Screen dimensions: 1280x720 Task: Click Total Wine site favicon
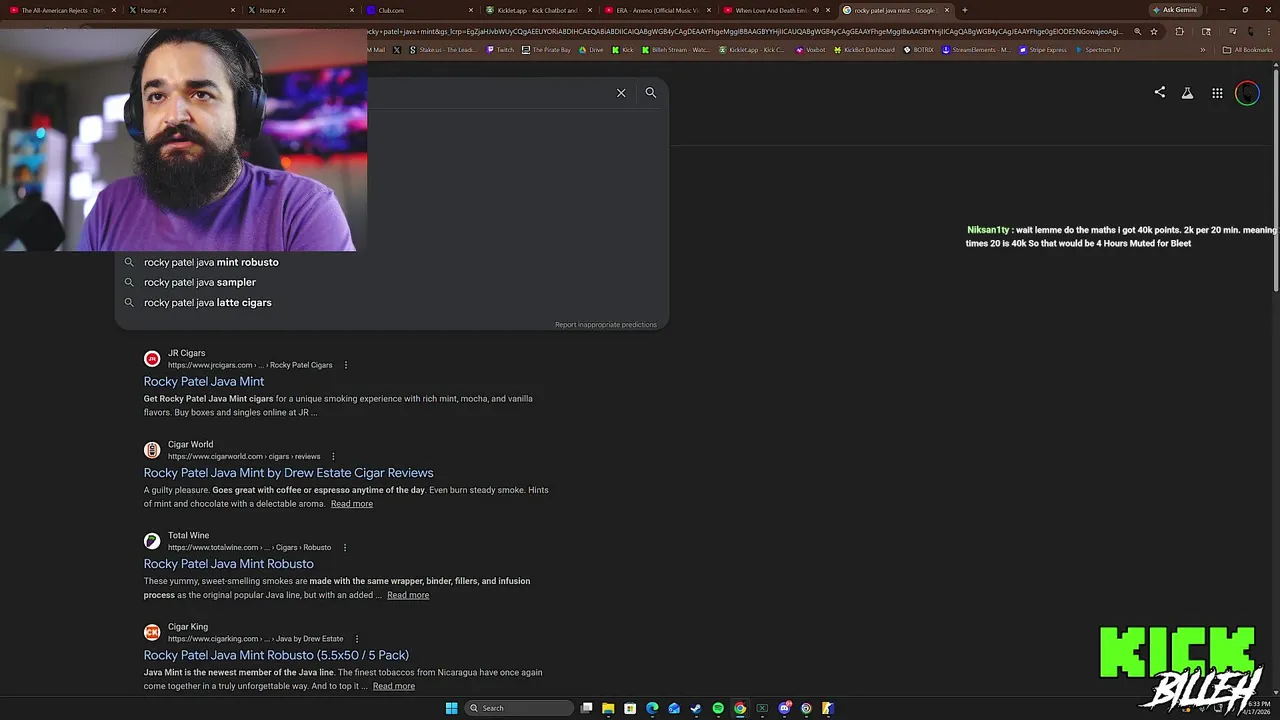click(152, 541)
